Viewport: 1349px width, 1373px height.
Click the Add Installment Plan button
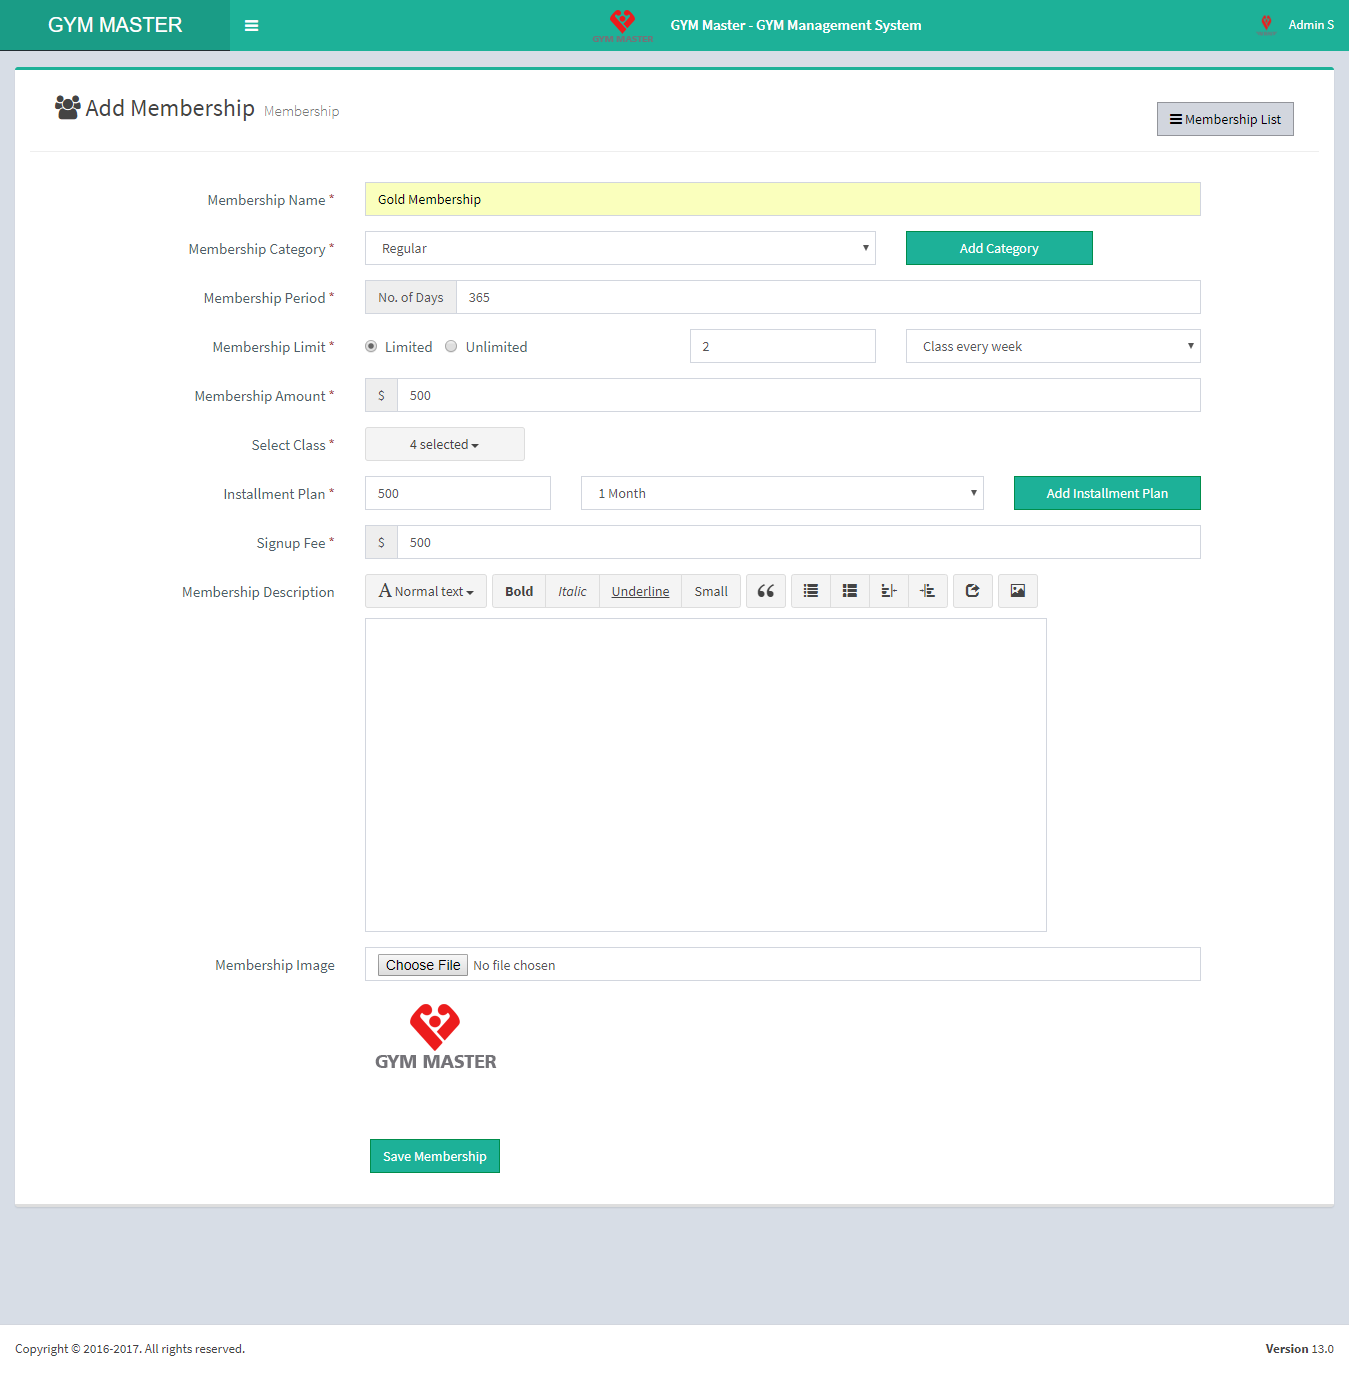(1106, 493)
